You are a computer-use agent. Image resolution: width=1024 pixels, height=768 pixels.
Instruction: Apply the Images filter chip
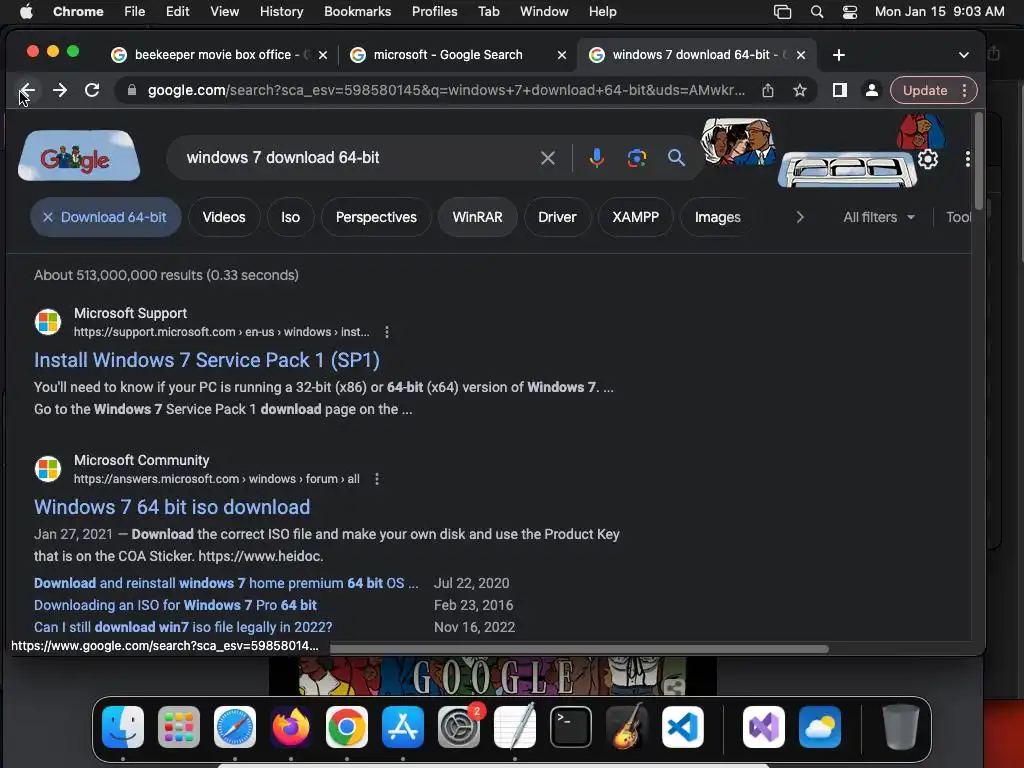(718, 217)
